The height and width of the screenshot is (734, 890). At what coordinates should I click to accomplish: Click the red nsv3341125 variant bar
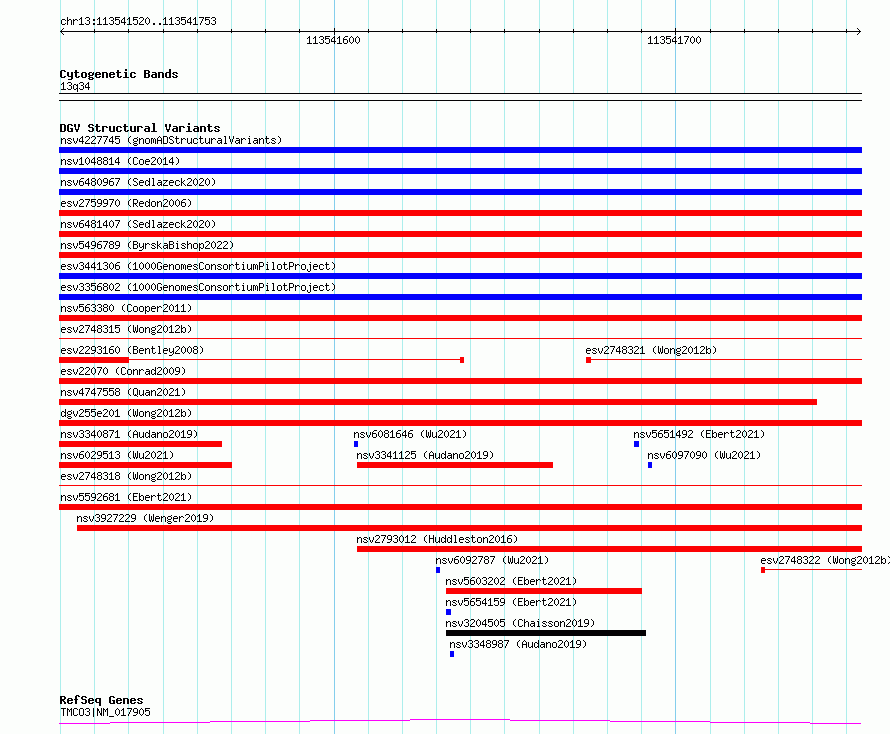click(x=455, y=465)
